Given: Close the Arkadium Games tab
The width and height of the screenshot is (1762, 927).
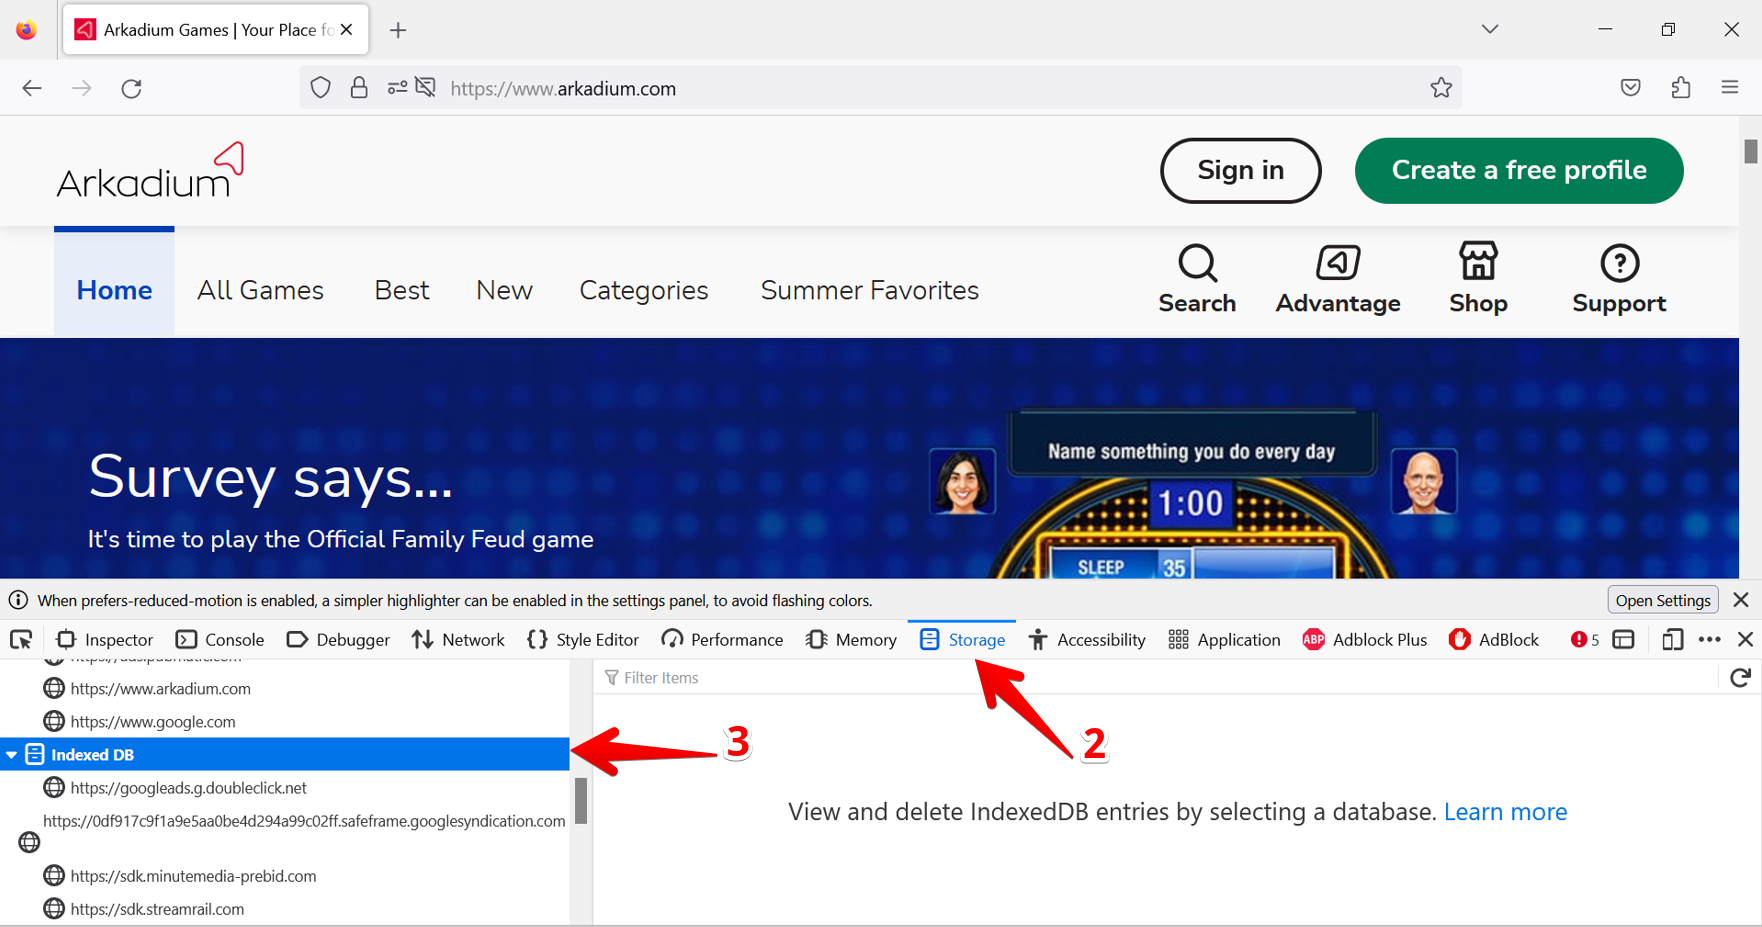Looking at the screenshot, I should pos(346,30).
